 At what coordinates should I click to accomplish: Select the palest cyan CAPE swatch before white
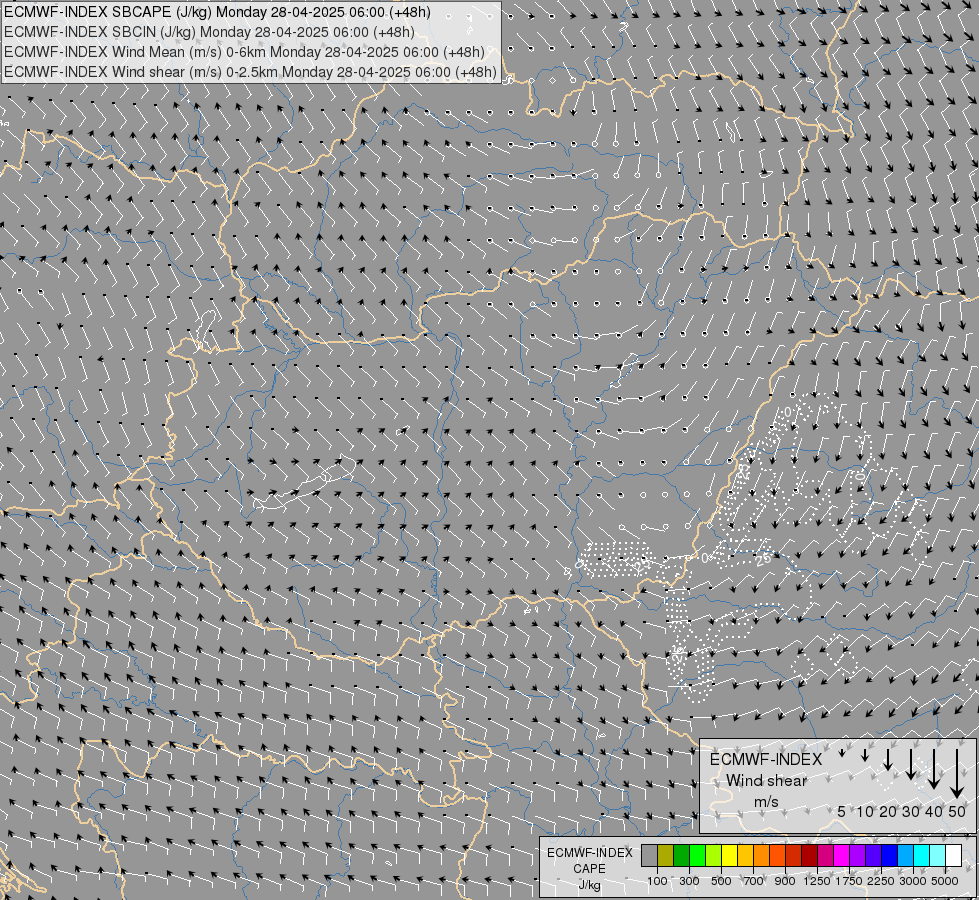[937, 856]
